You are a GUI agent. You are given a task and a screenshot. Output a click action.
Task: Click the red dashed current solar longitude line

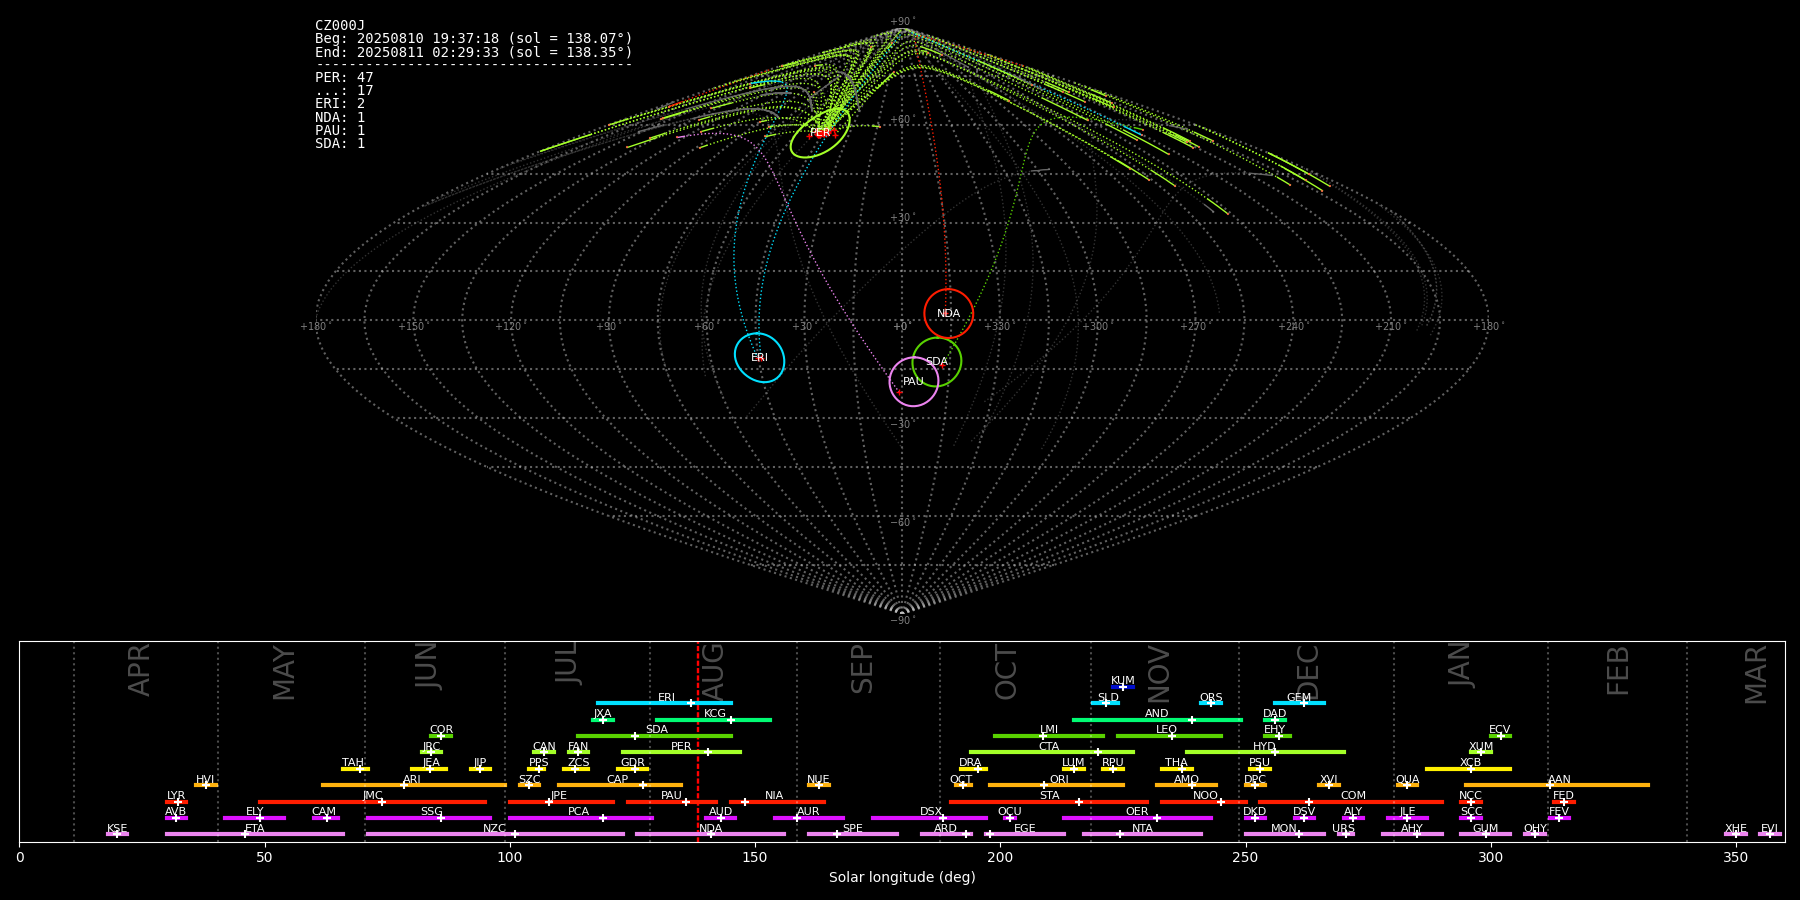[698, 741]
